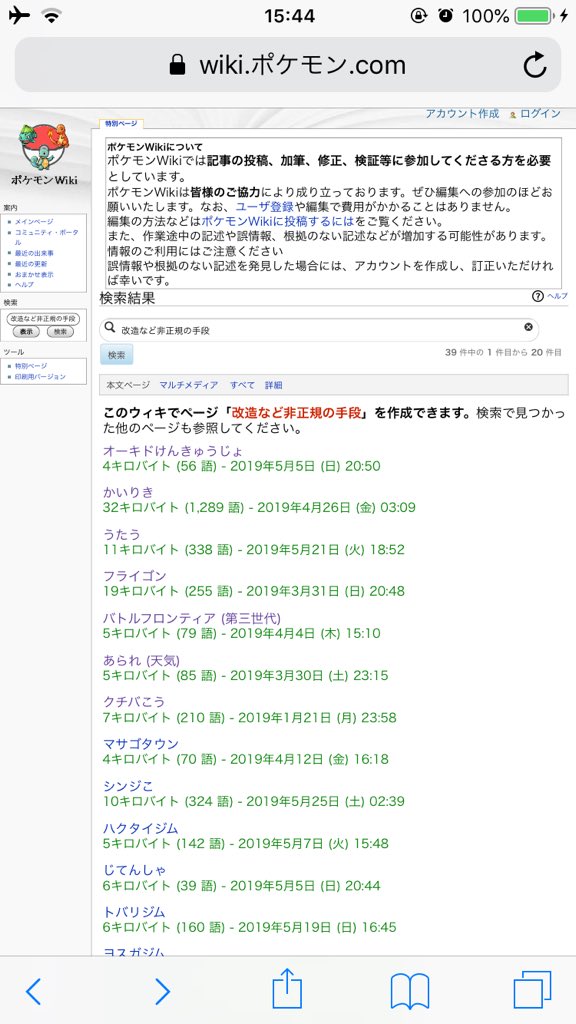The image size is (576, 1024).
Task: Open 特別ページ link in ツール section
Action: [x=31, y=366]
